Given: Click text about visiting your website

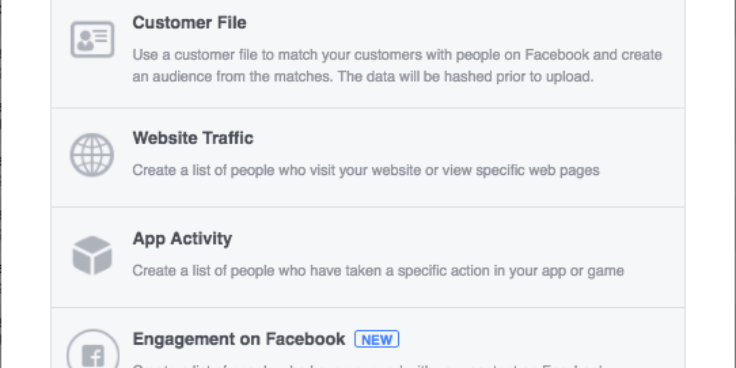Looking at the screenshot, I should point(366,170).
